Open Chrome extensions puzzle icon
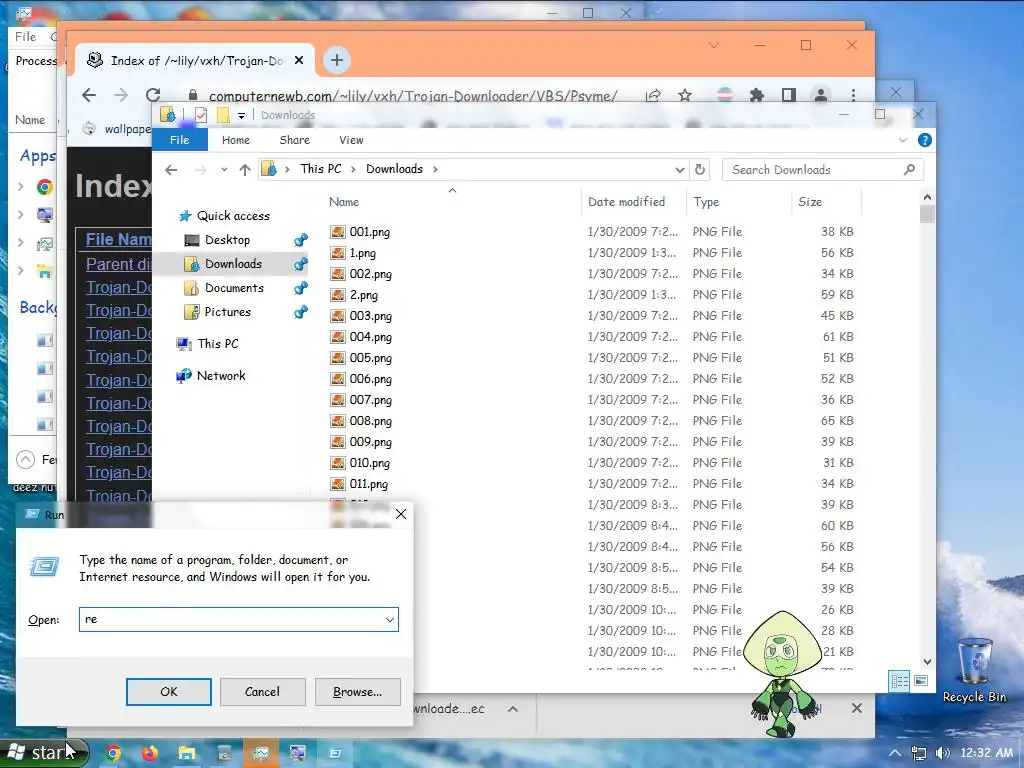The width and height of the screenshot is (1024, 768). pyautogui.click(x=757, y=95)
